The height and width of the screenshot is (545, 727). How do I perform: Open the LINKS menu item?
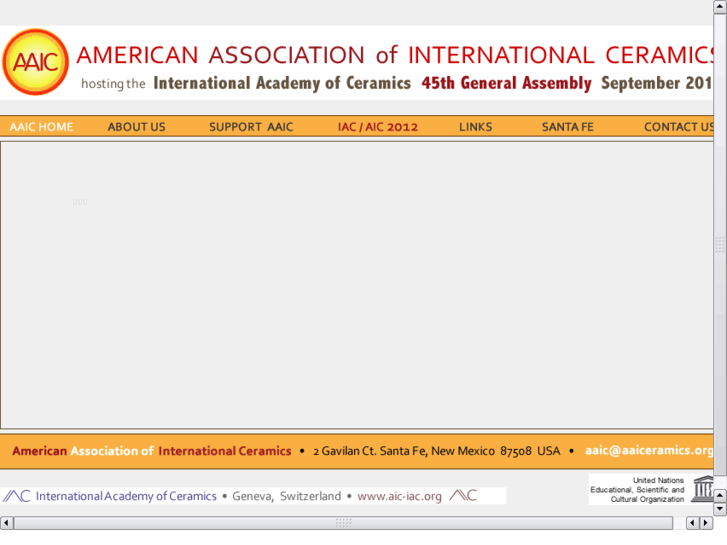point(476,127)
